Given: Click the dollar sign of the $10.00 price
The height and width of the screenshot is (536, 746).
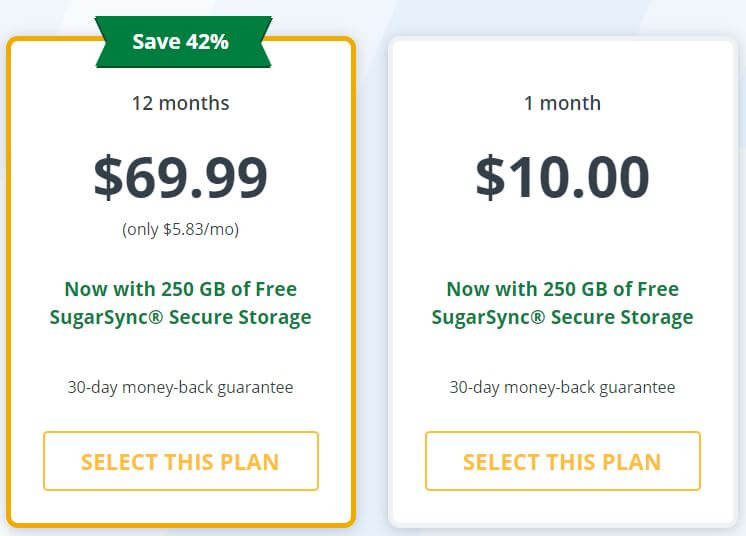Looking at the screenshot, I should [x=491, y=177].
